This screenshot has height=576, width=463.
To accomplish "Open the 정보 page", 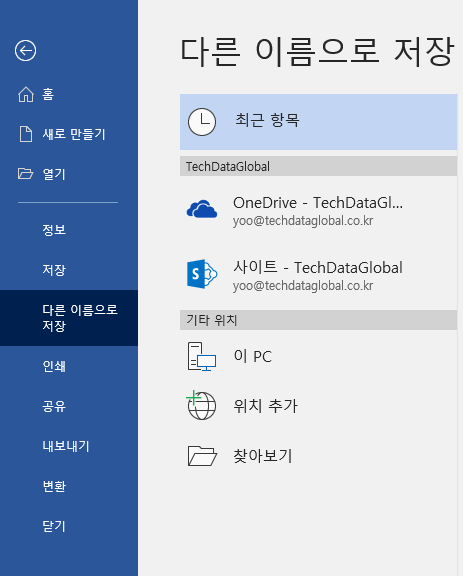I will click(69, 230).
